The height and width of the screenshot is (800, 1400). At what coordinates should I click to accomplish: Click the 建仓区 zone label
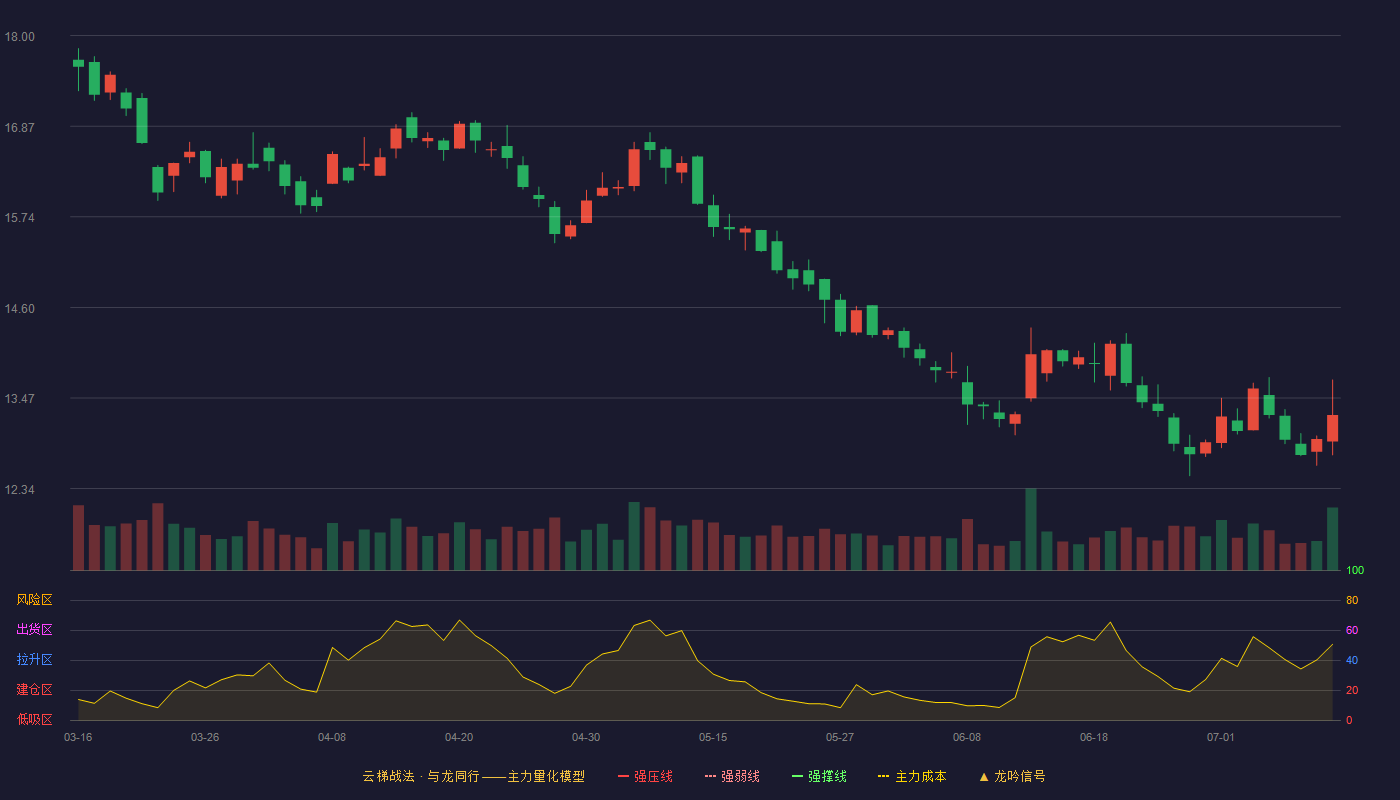coord(34,690)
